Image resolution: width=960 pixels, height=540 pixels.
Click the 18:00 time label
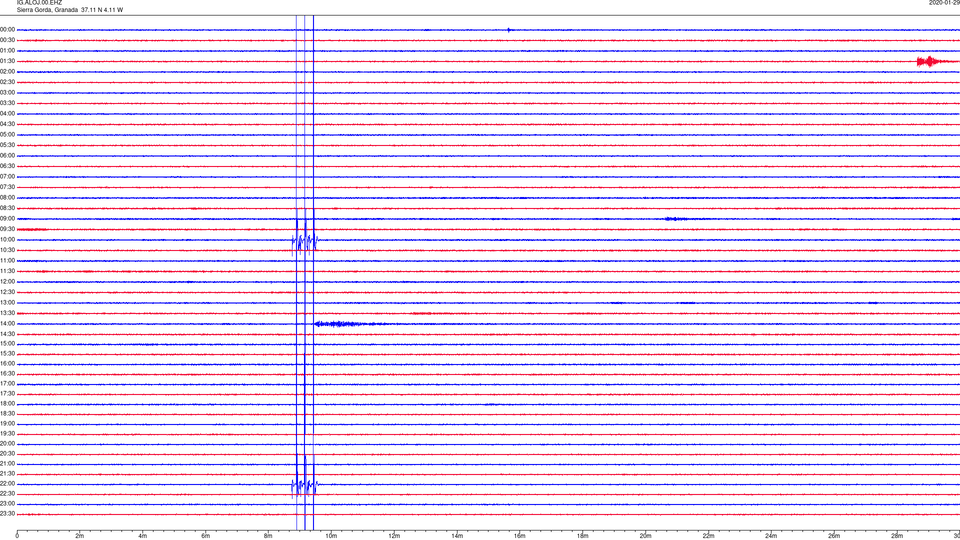[7, 404]
